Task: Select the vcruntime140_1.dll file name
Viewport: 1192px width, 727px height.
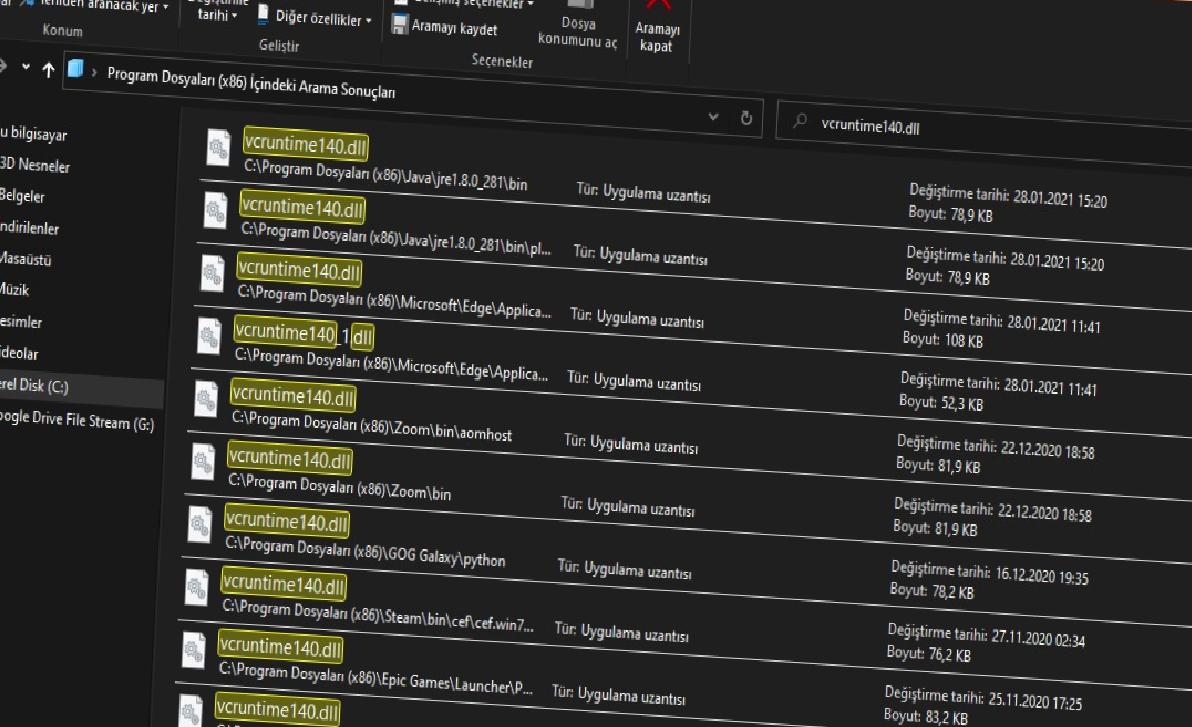Action: [303, 333]
